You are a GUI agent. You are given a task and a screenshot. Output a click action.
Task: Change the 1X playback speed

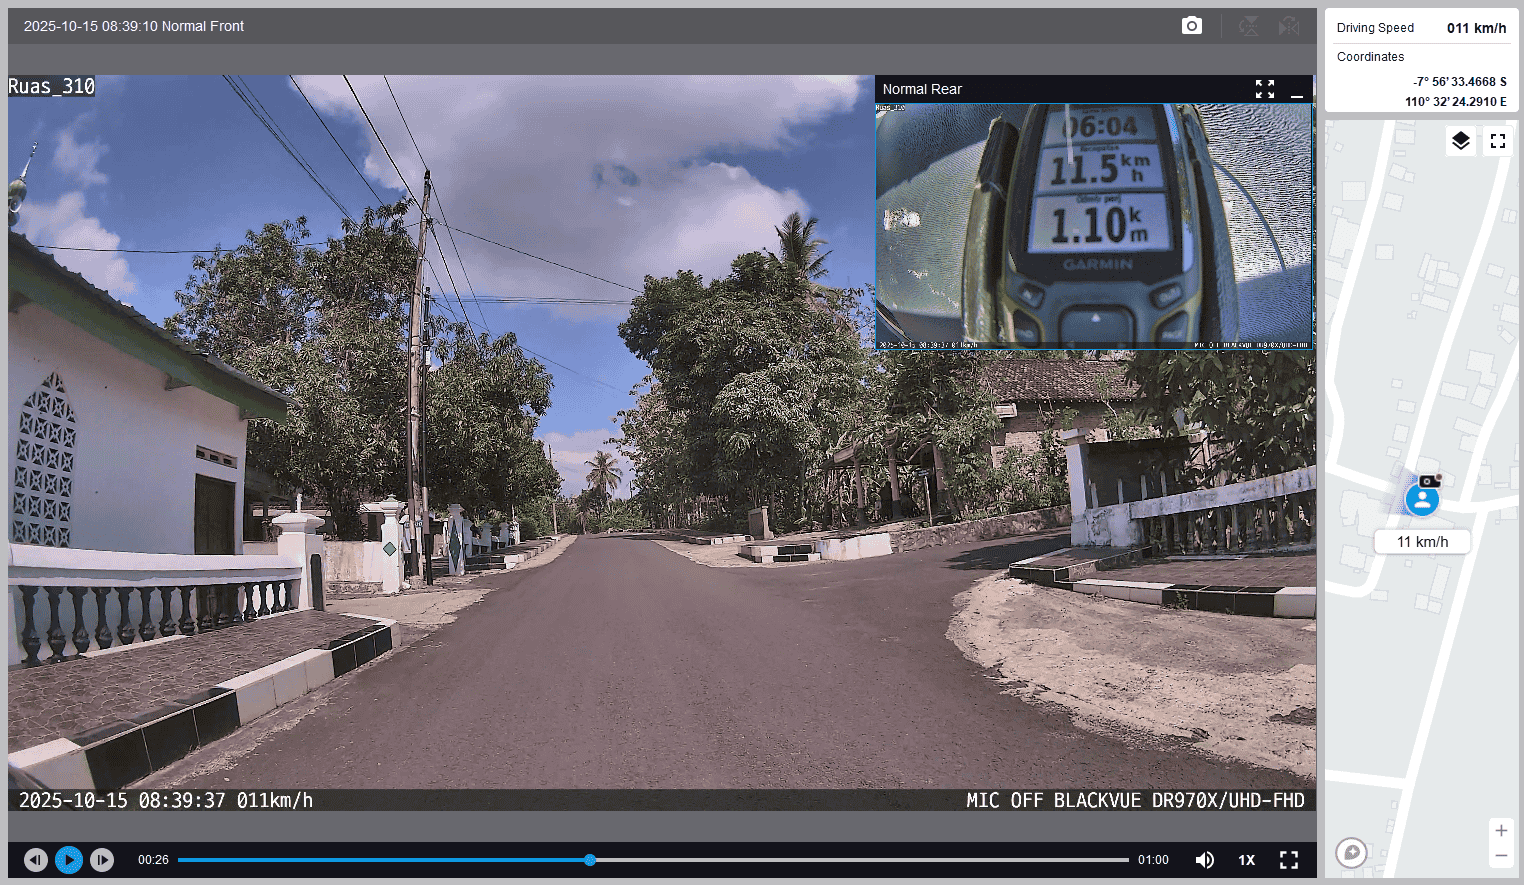[x=1246, y=860]
